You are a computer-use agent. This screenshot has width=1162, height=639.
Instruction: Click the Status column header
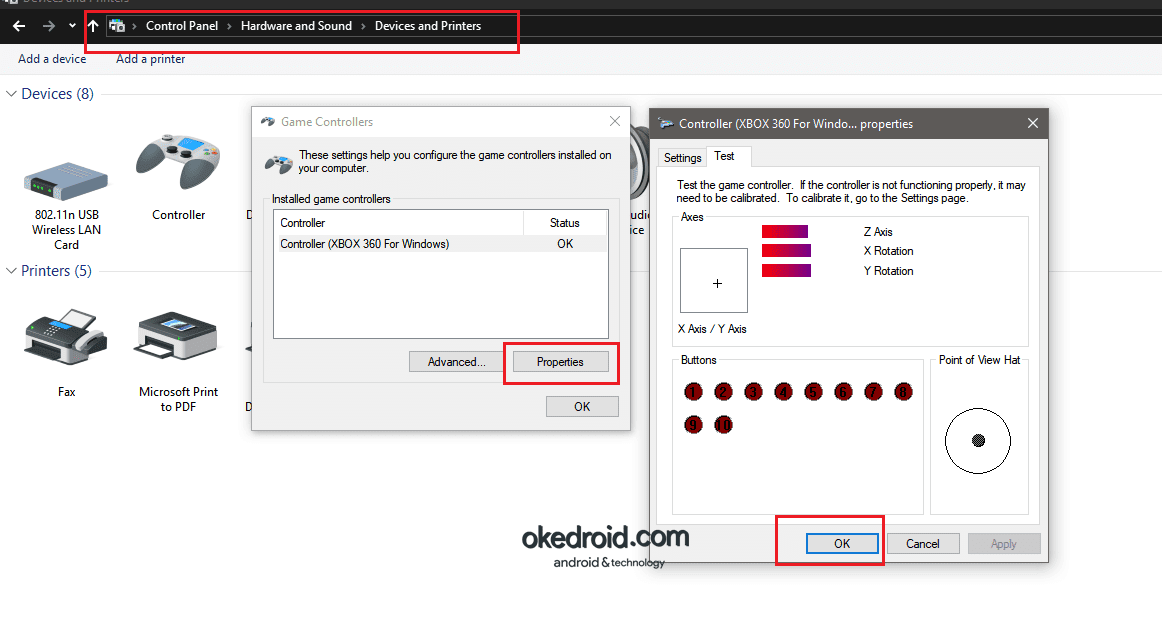565,223
